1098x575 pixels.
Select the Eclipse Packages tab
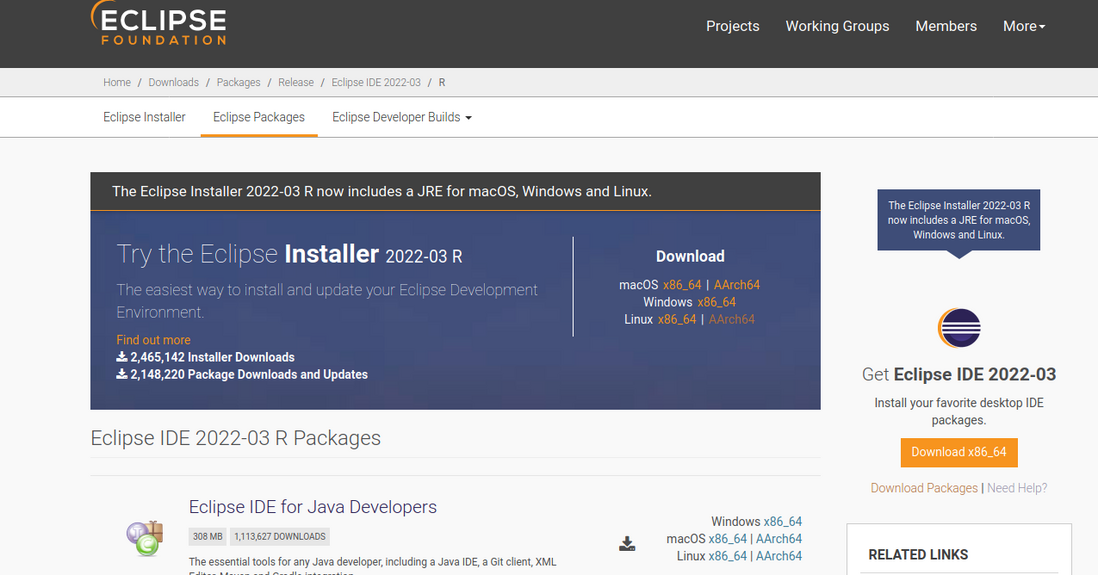tap(259, 117)
